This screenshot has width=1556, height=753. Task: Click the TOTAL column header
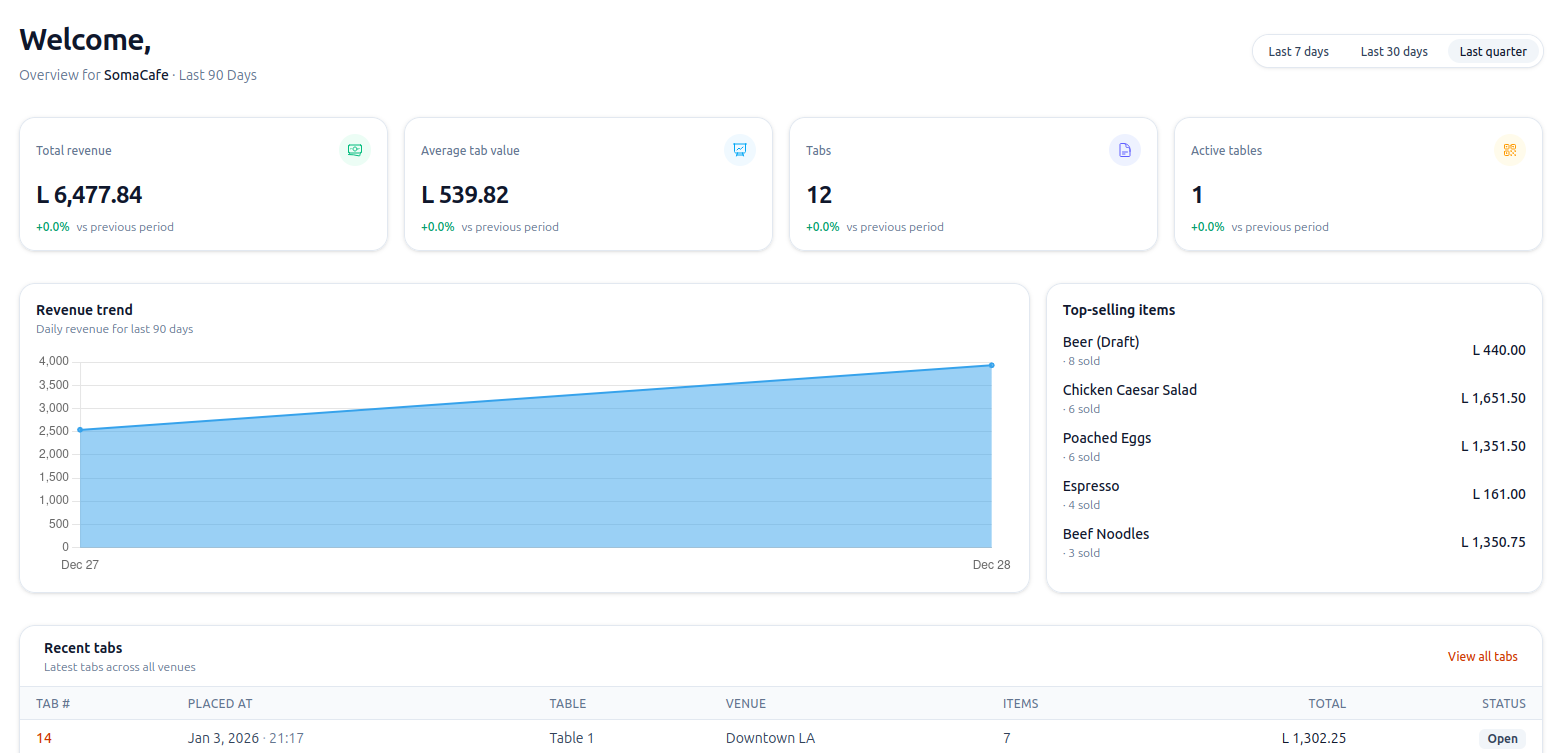1326,704
